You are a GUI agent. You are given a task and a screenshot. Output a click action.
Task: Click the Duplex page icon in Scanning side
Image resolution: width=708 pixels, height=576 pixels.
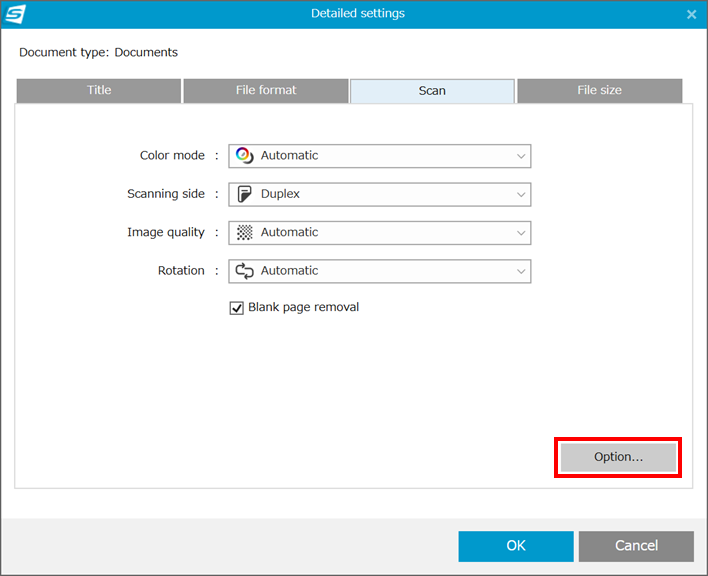pyautogui.click(x=244, y=194)
